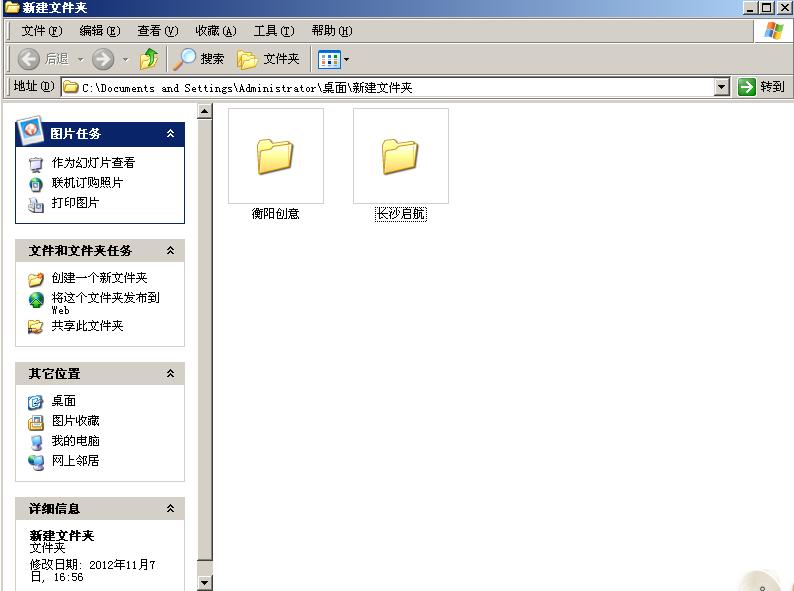
Task: Collapse the 图片任务 panel
Action: [x=170, y=133]
